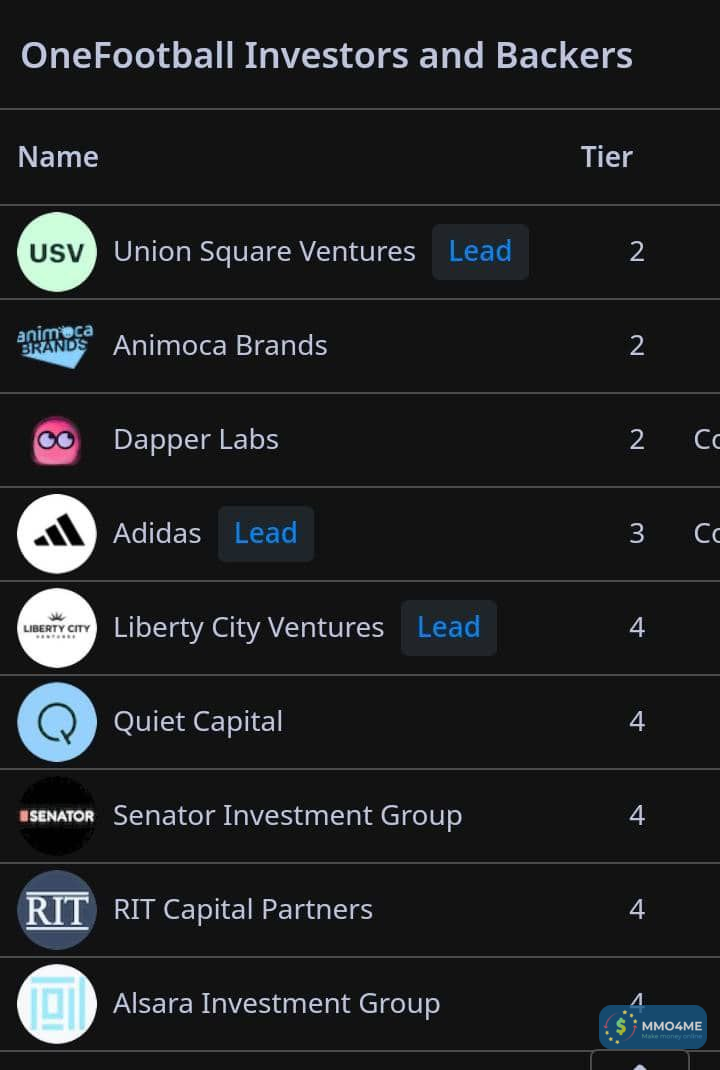Viewport: 720px width, 1070px height.
Task: Click the Animoca Brands logo icon
Action: (56, 346)
